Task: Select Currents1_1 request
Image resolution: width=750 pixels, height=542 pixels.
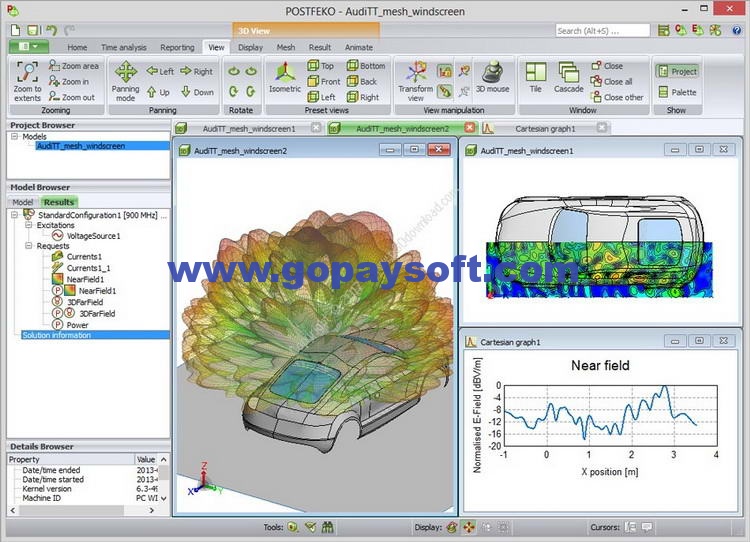Action: pyautogui.click(x=88, y=268)
